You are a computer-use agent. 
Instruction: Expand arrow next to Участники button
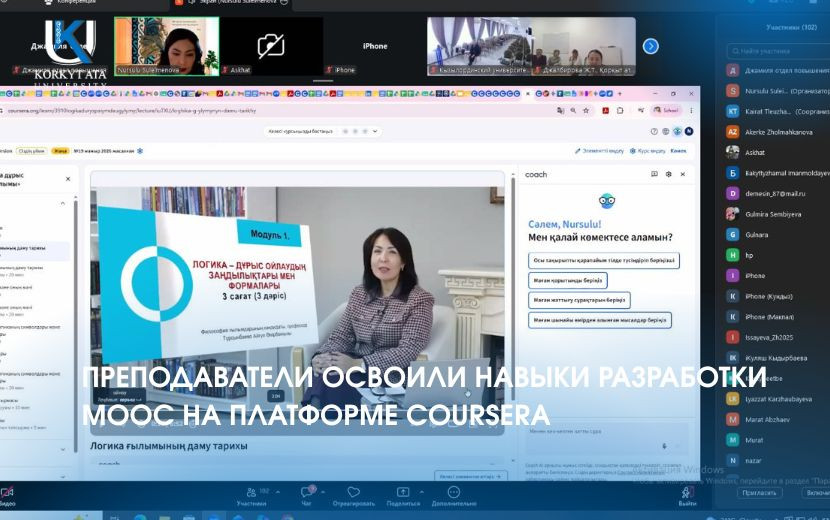click(277, 492)
